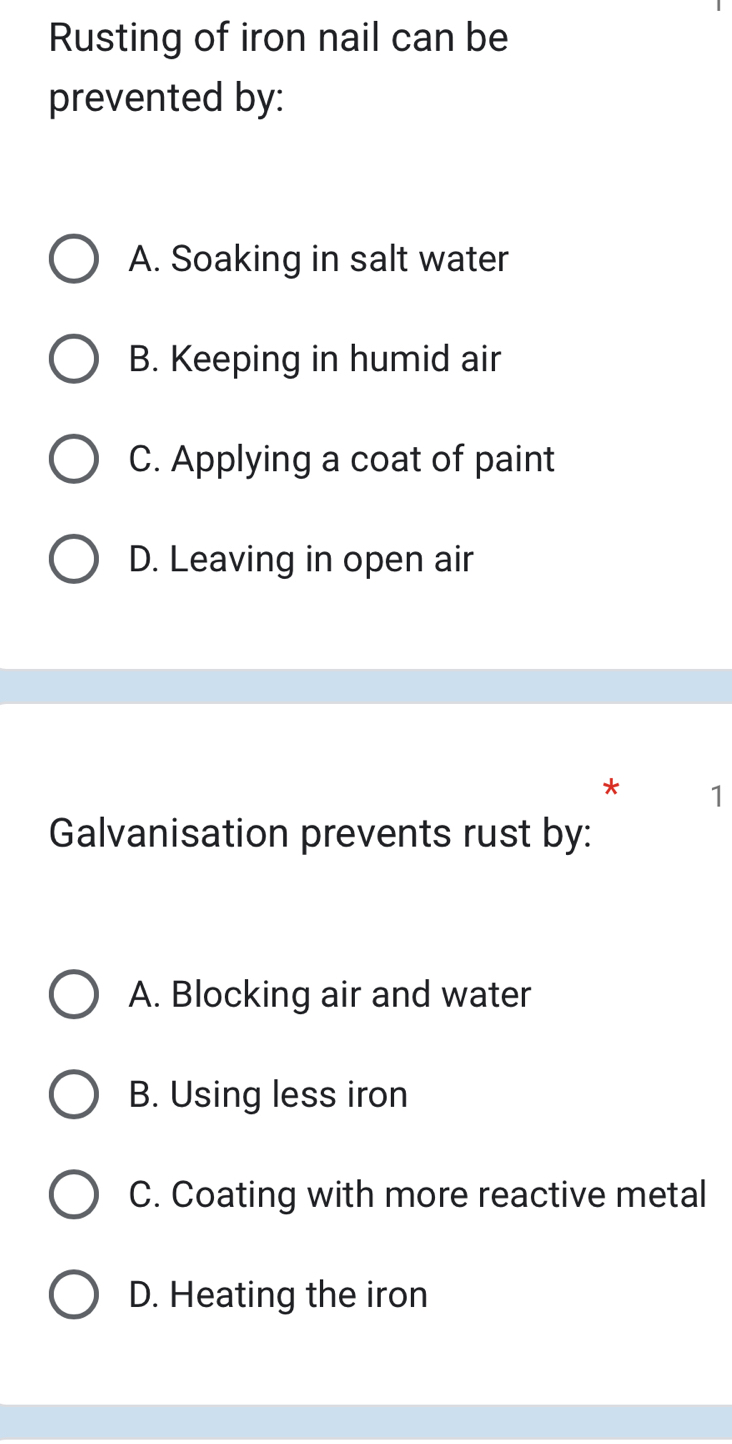Click the rusting prevention question title
The width and height of the screenshot is (732, 1444).
[x=278, y=66]
